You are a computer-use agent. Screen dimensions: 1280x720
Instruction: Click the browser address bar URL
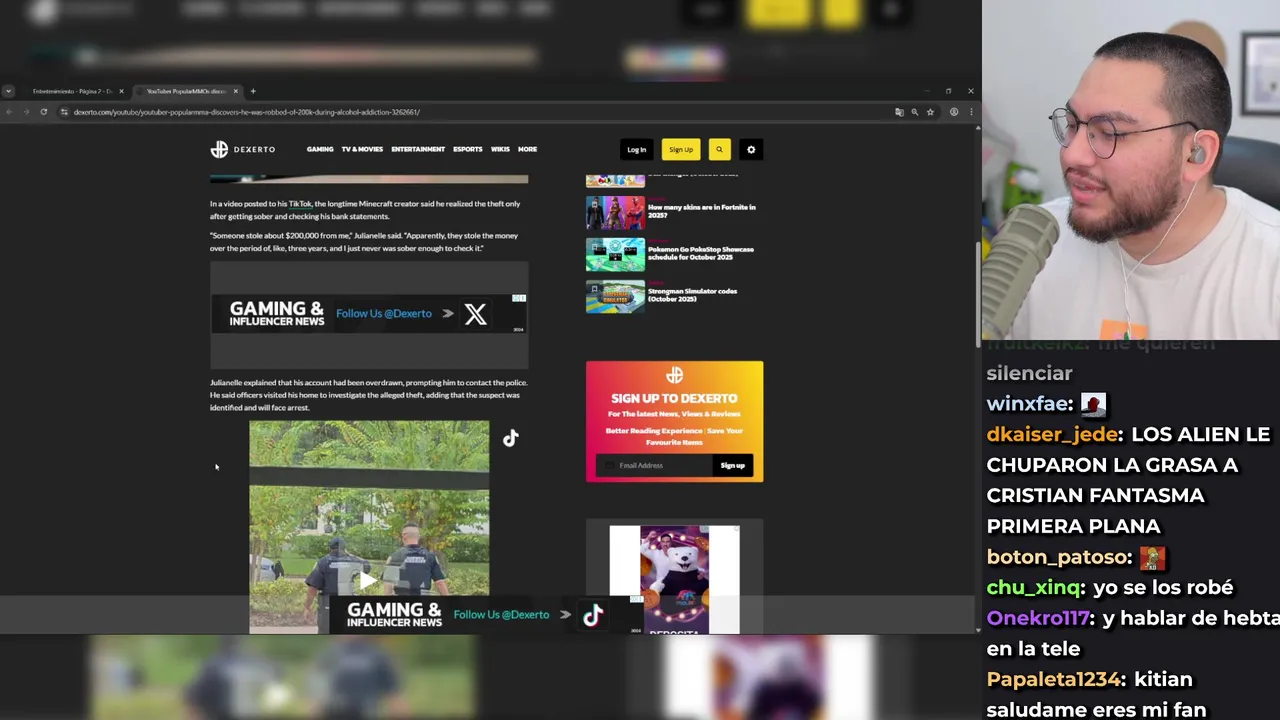[x=246, y=112]
